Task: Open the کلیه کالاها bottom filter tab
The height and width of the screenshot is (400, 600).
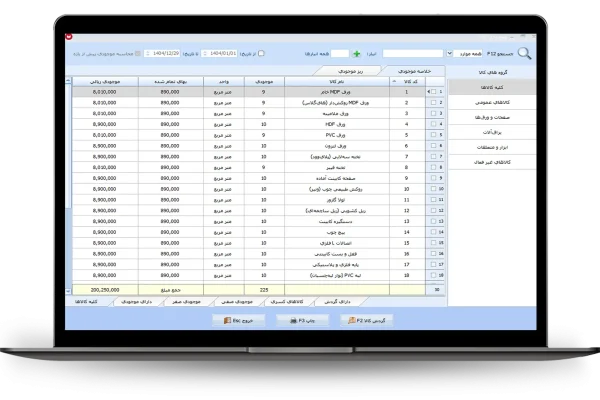Action: click(x=86, y=302)
